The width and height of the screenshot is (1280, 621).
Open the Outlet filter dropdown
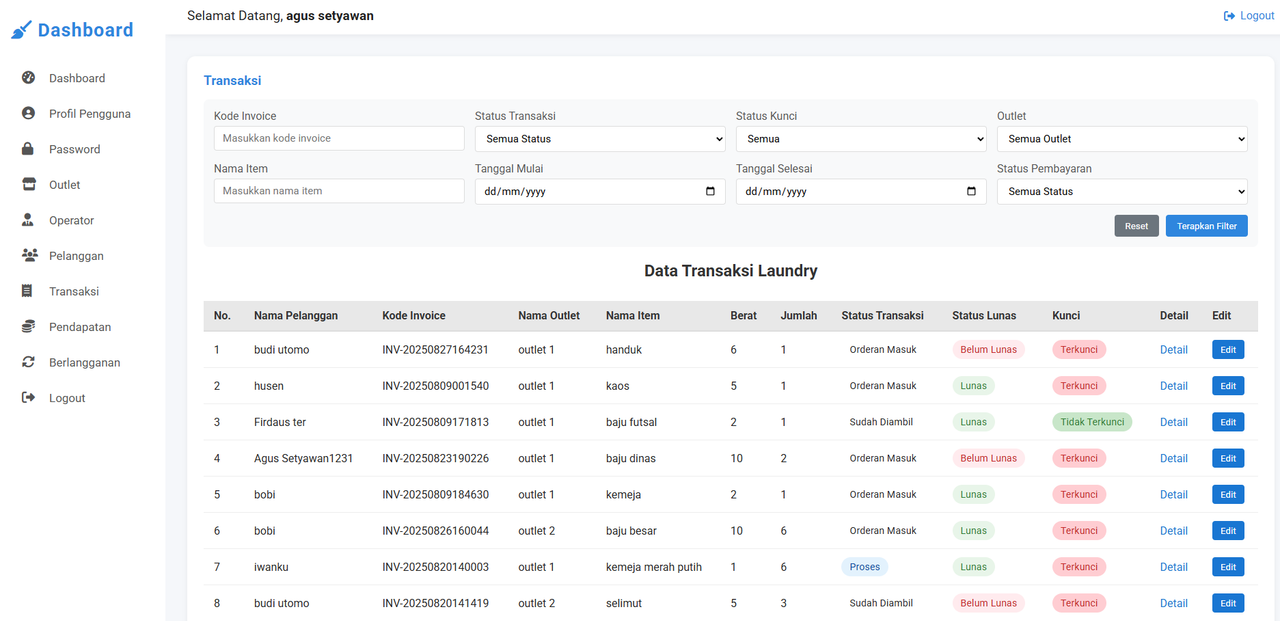[1122, 139]
